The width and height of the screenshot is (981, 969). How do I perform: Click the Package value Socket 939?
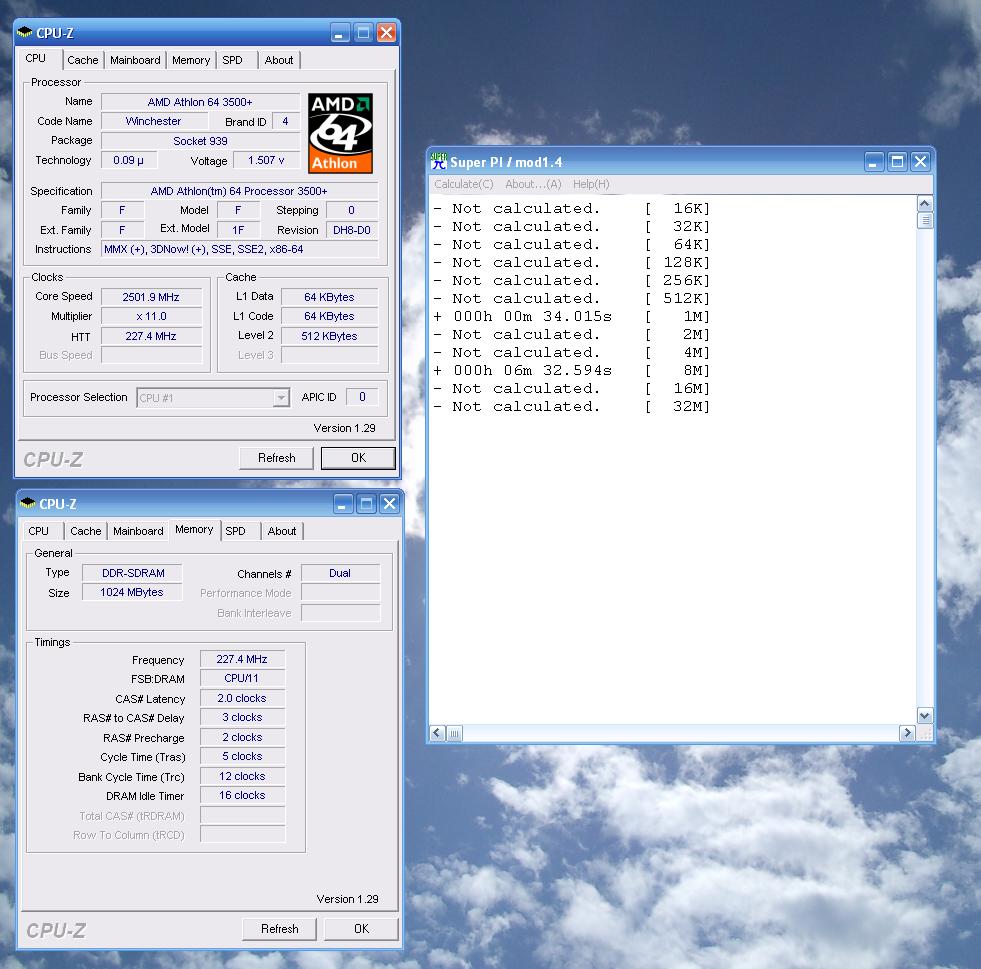pos(200,141)
